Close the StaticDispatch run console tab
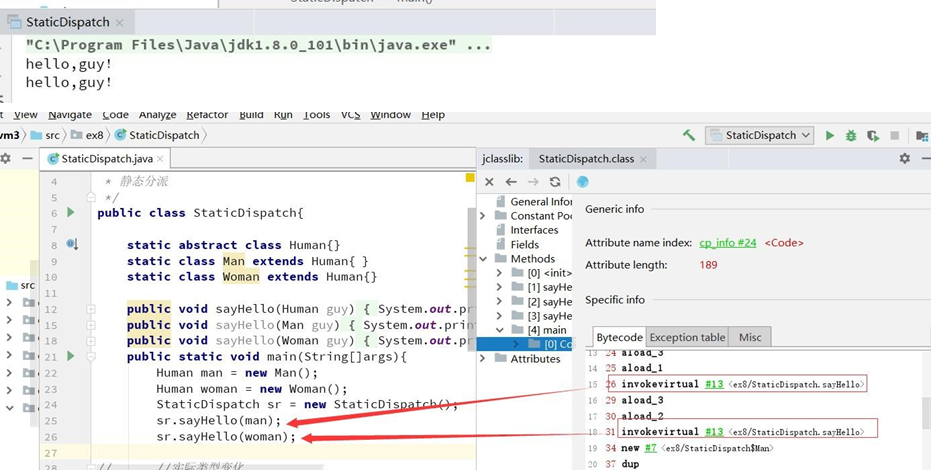Image resolution: width=931 pixels, height=470 pixels. 119,23
